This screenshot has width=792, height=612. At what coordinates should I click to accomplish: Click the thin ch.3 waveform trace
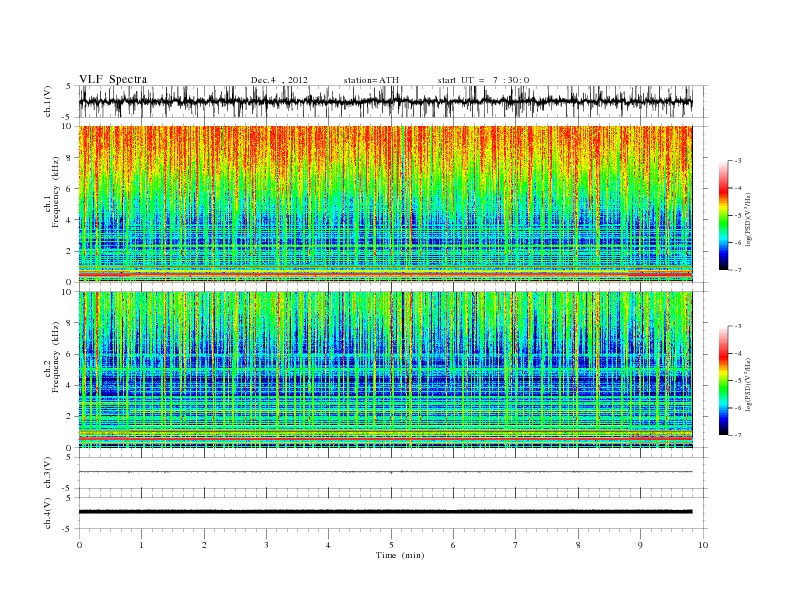point(385,472)
